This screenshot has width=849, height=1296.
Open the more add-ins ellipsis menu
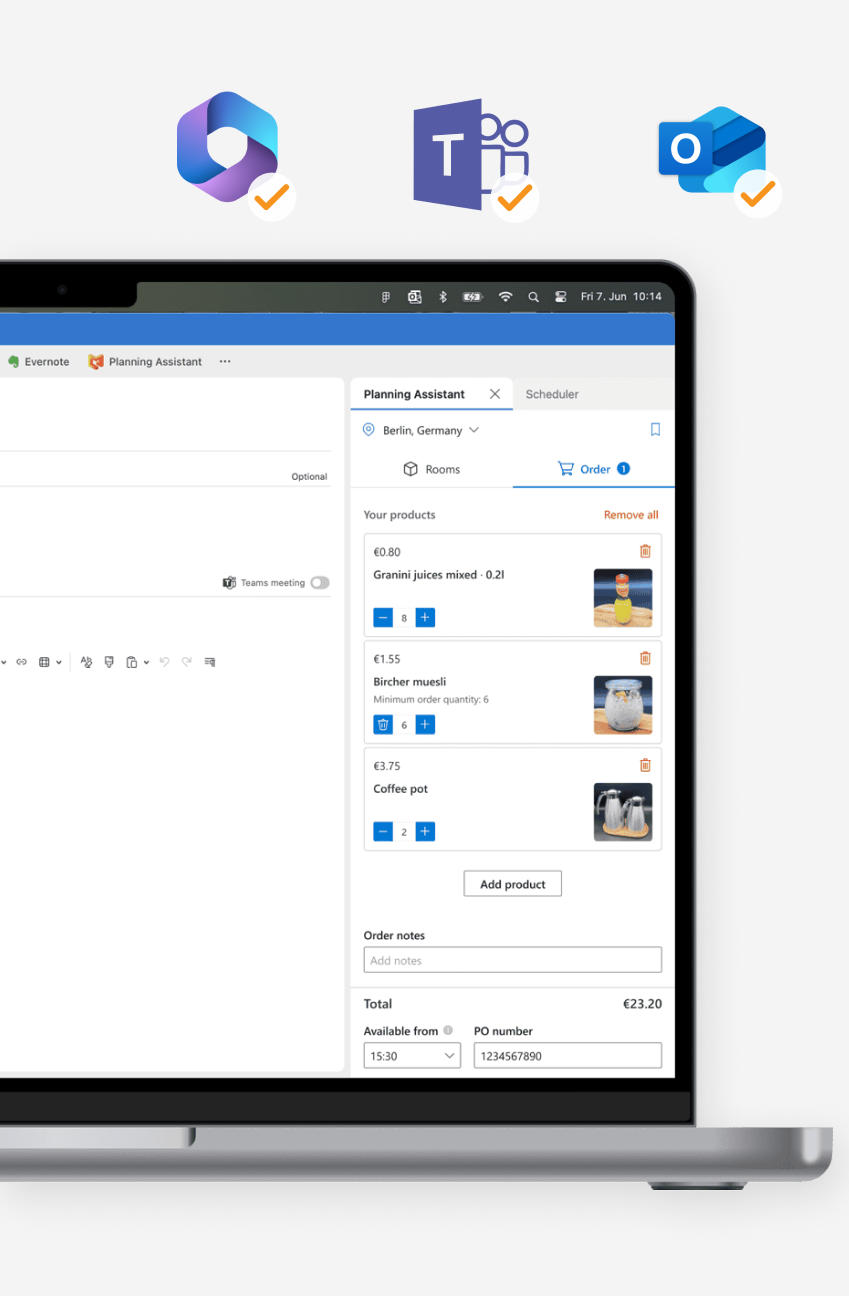tap(225, 362)
